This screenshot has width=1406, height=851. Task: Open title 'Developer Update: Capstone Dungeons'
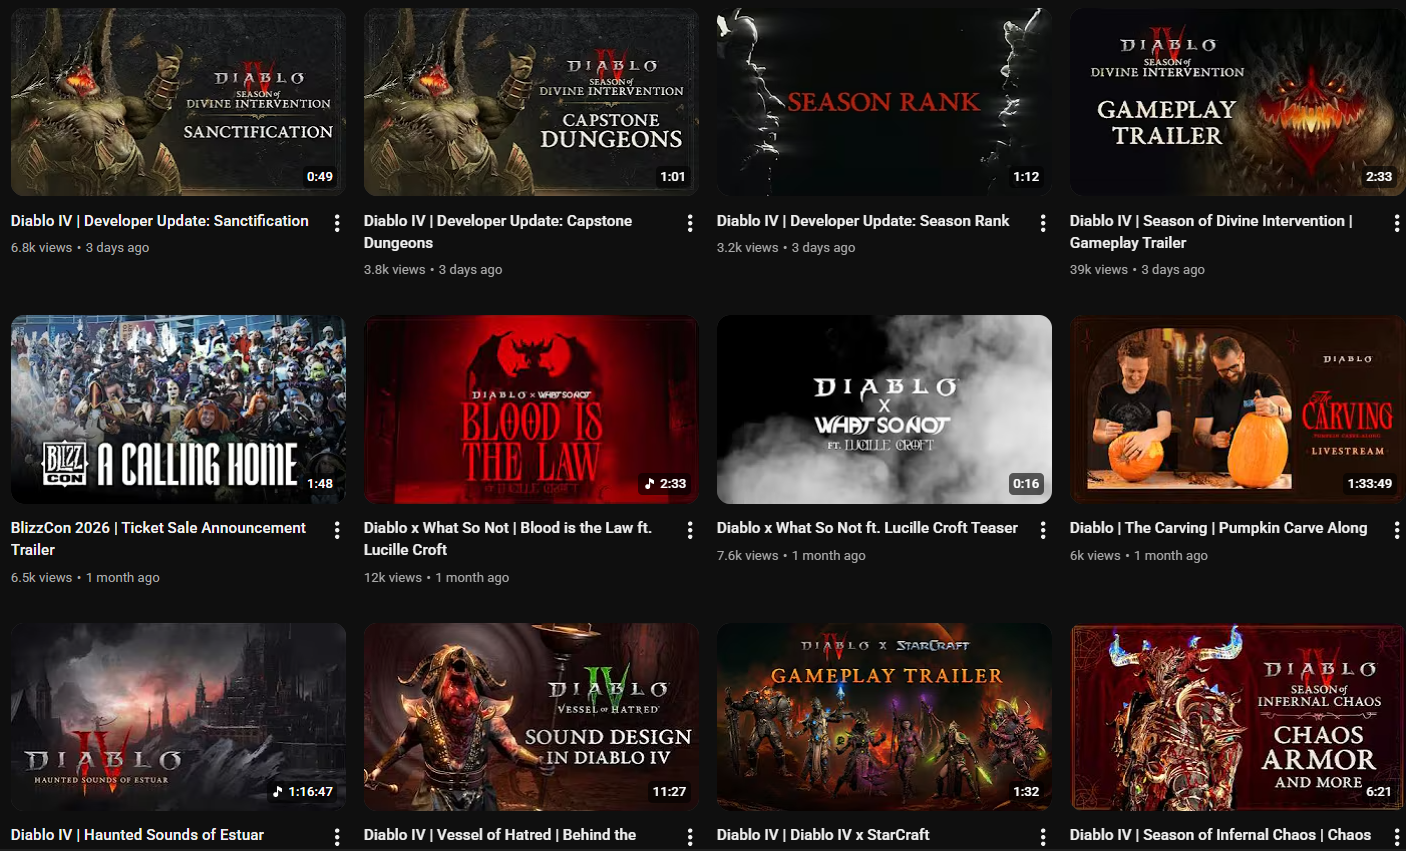498,232
